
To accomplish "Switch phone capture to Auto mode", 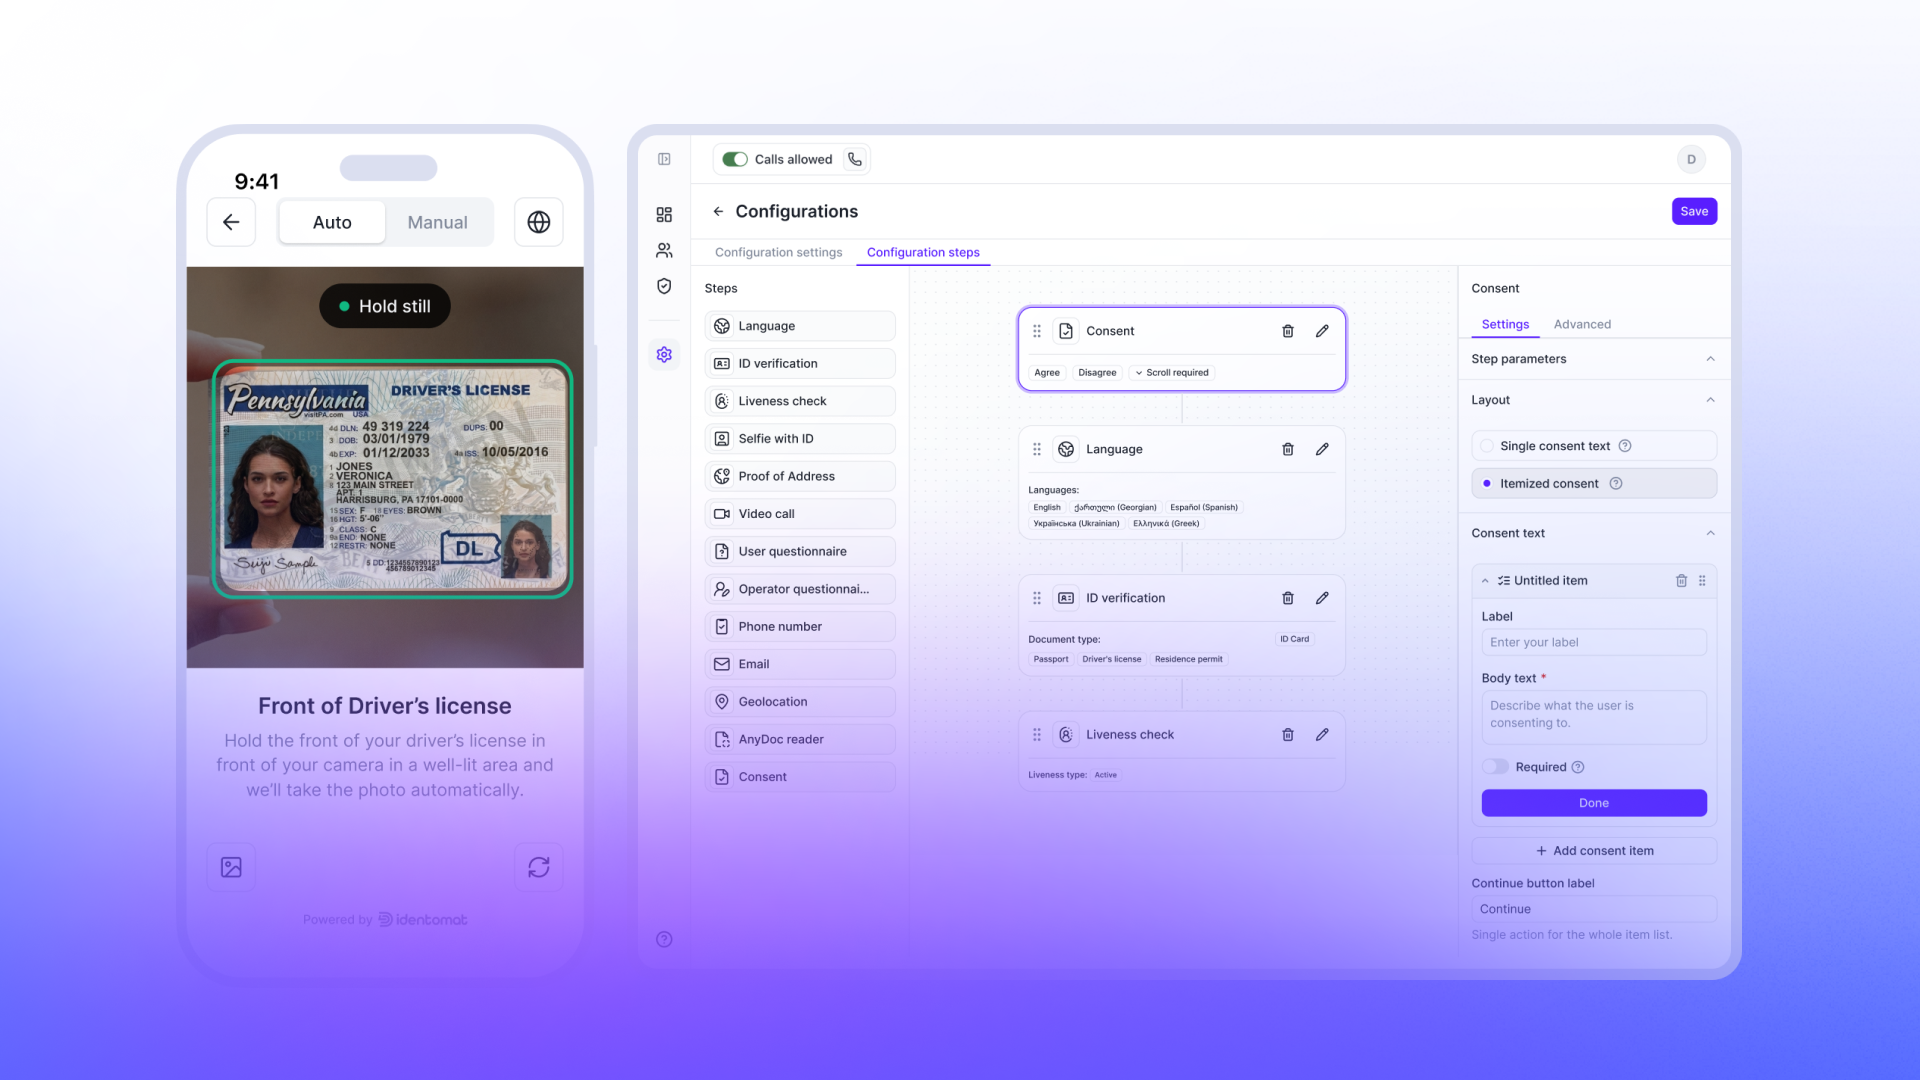I will coord(332,222).
